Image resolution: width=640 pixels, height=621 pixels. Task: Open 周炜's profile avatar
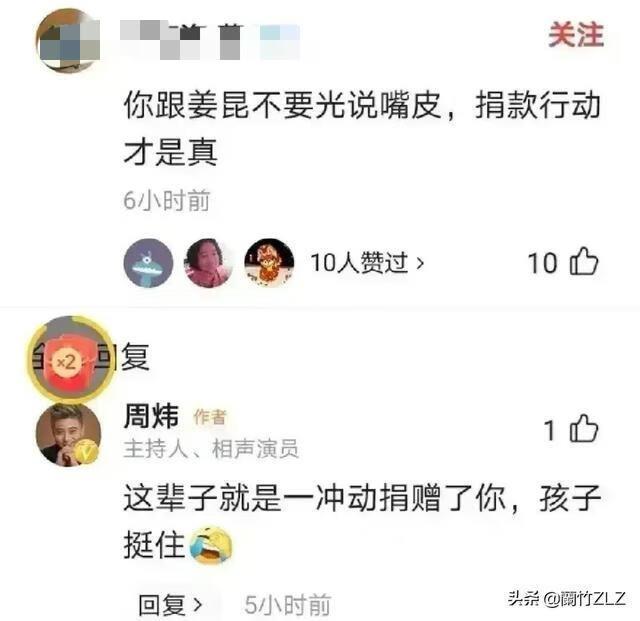(x=68, y=435)
